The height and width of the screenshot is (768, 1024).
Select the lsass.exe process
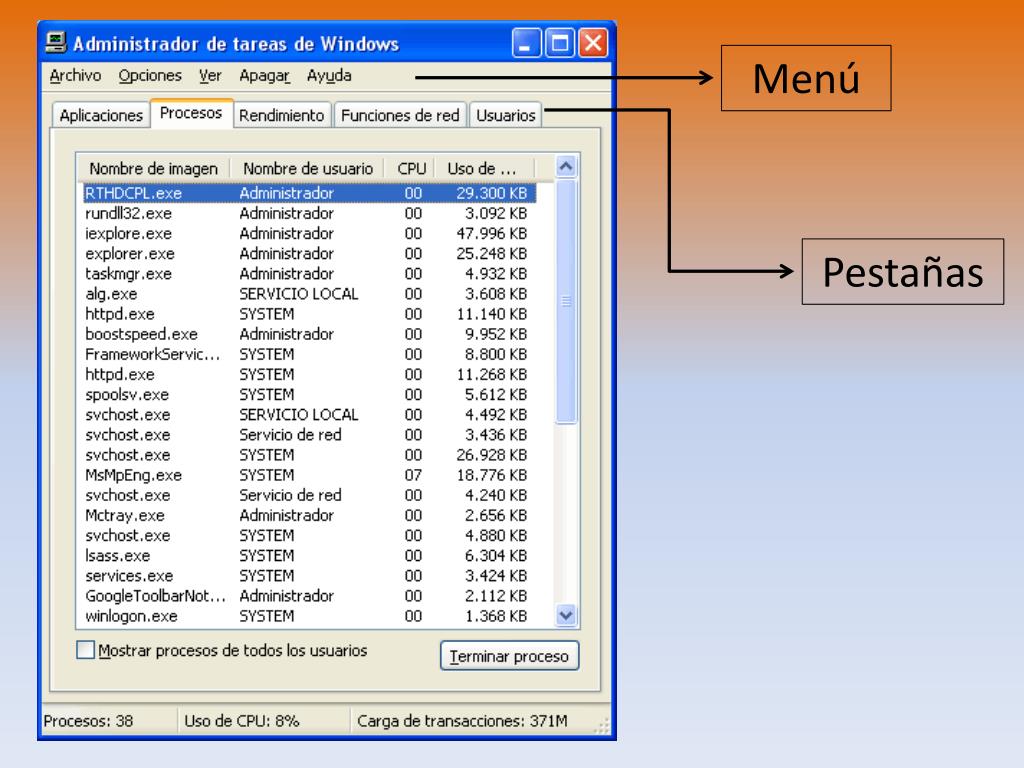[310, 556]
